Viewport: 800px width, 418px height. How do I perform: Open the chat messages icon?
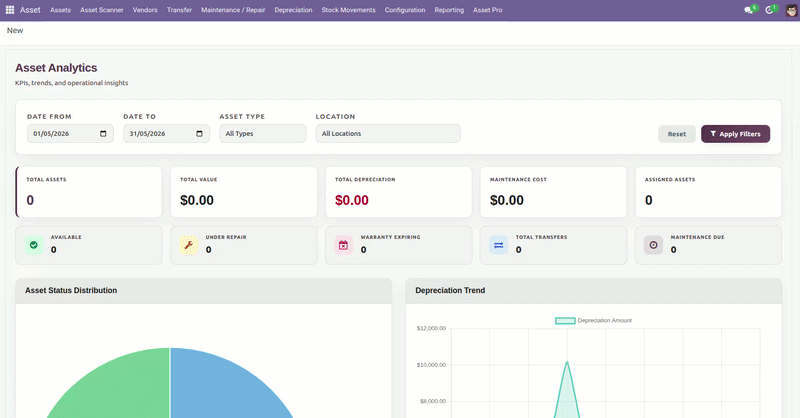748,10
